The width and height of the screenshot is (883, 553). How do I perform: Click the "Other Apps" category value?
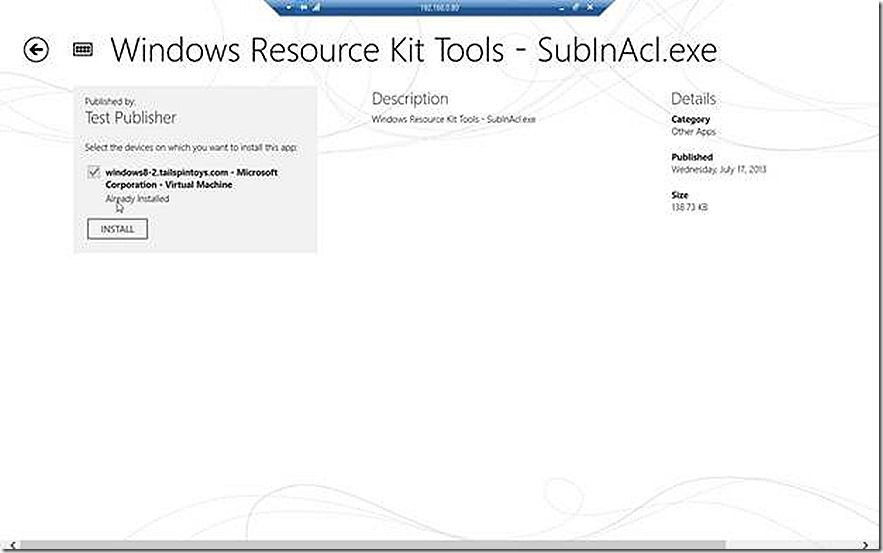pyautogui.click(x=693, y=132)
